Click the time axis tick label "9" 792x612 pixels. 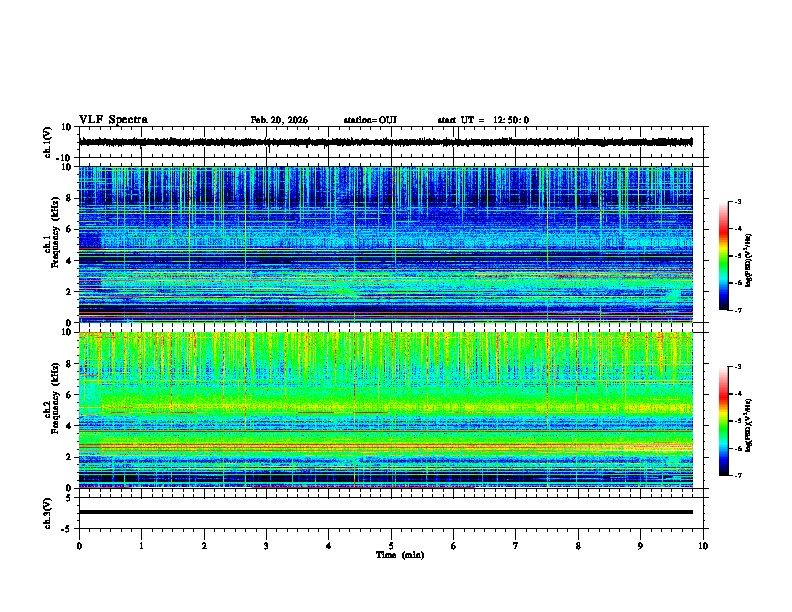click(640, 546)
